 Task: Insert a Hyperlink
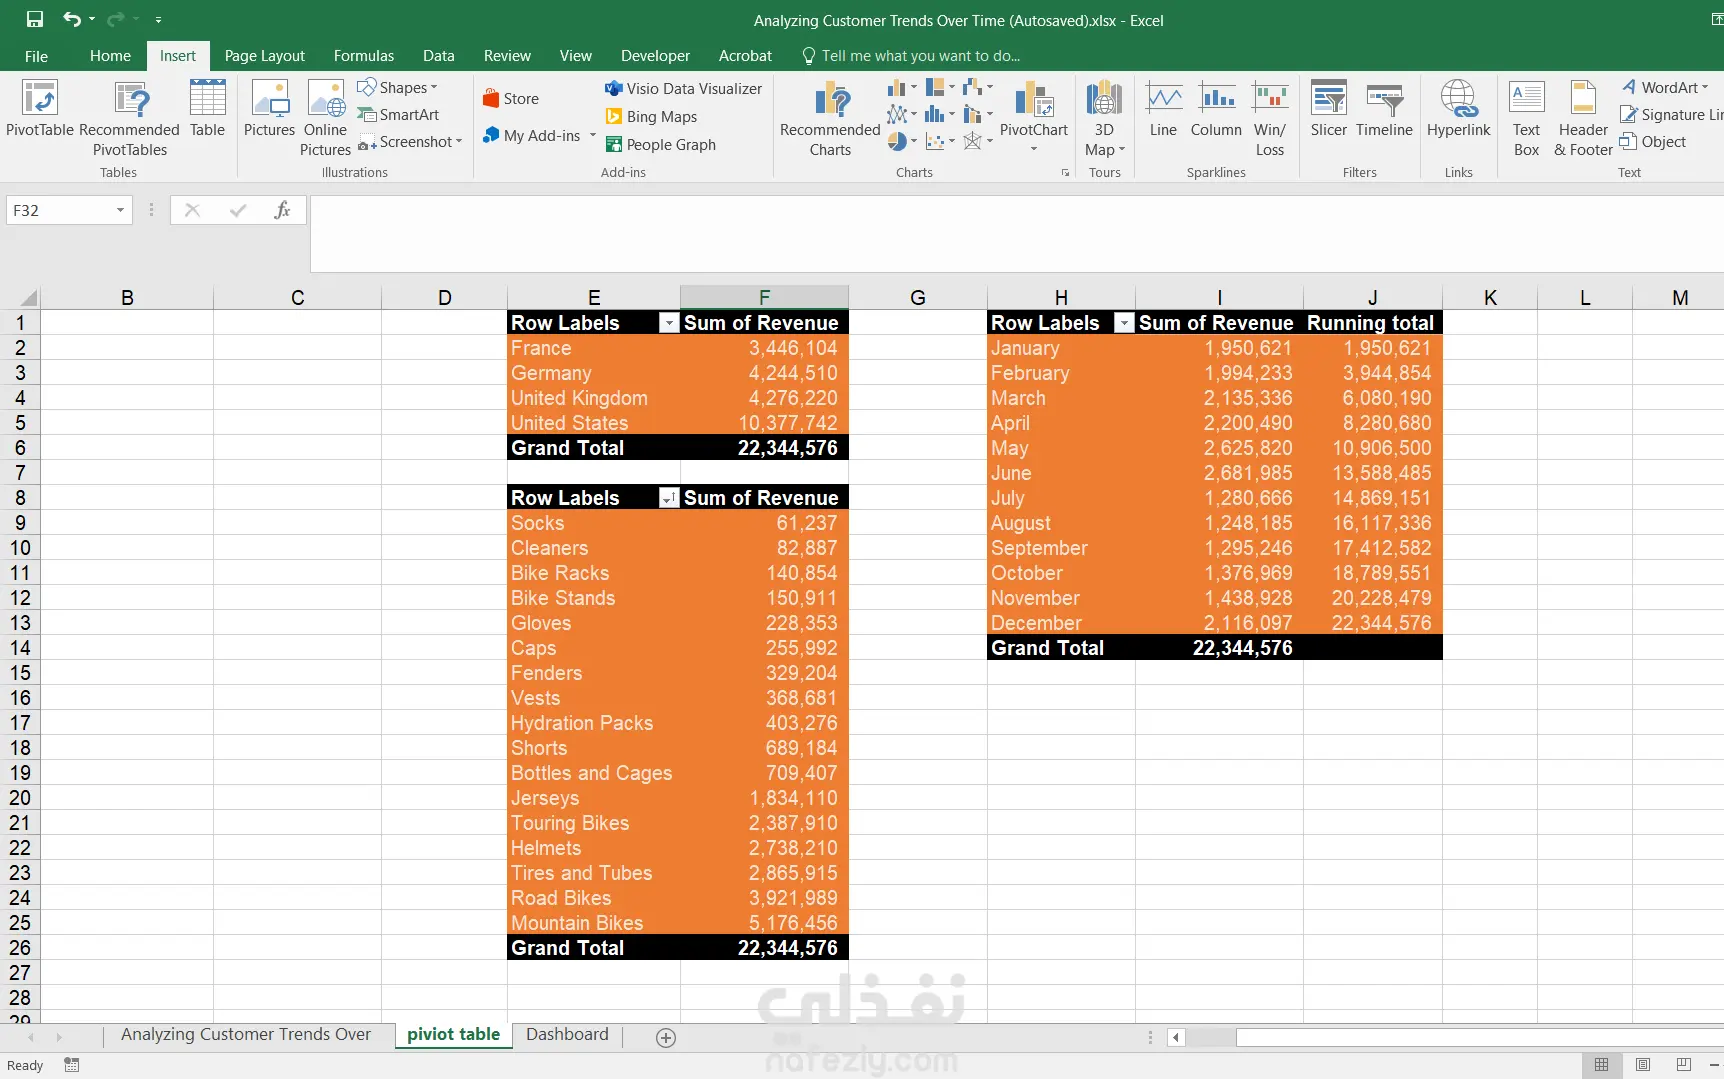pos(1458,109)
